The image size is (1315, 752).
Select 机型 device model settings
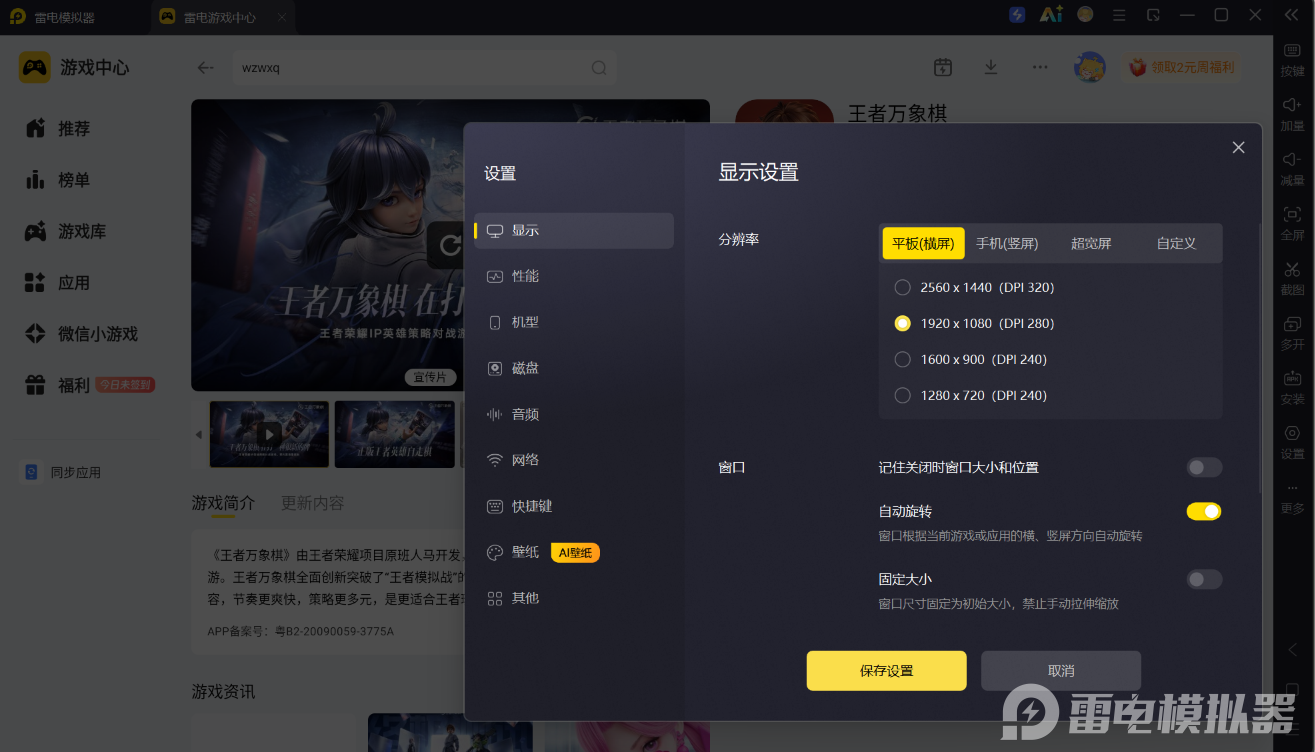tap(574, 322)
